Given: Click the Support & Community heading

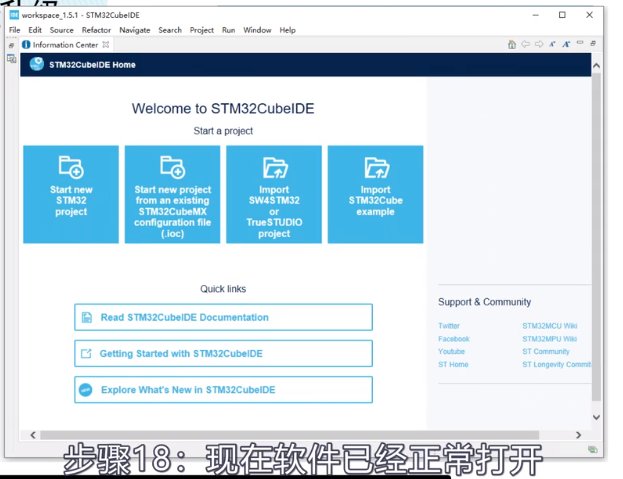Looking at the screenshot, I should pyautogui.click(x=484, y=302).
